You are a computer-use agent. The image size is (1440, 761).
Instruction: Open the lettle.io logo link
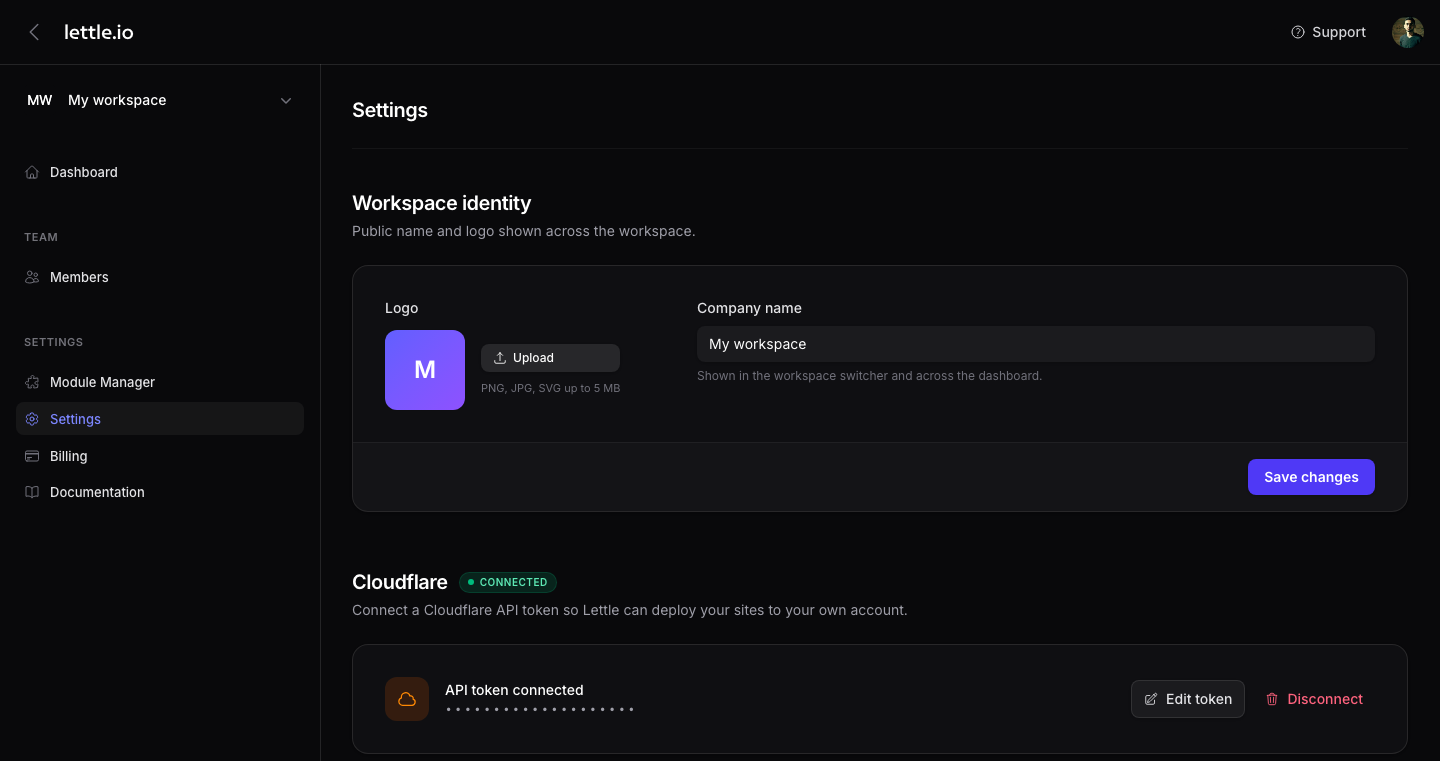(99, 32)
